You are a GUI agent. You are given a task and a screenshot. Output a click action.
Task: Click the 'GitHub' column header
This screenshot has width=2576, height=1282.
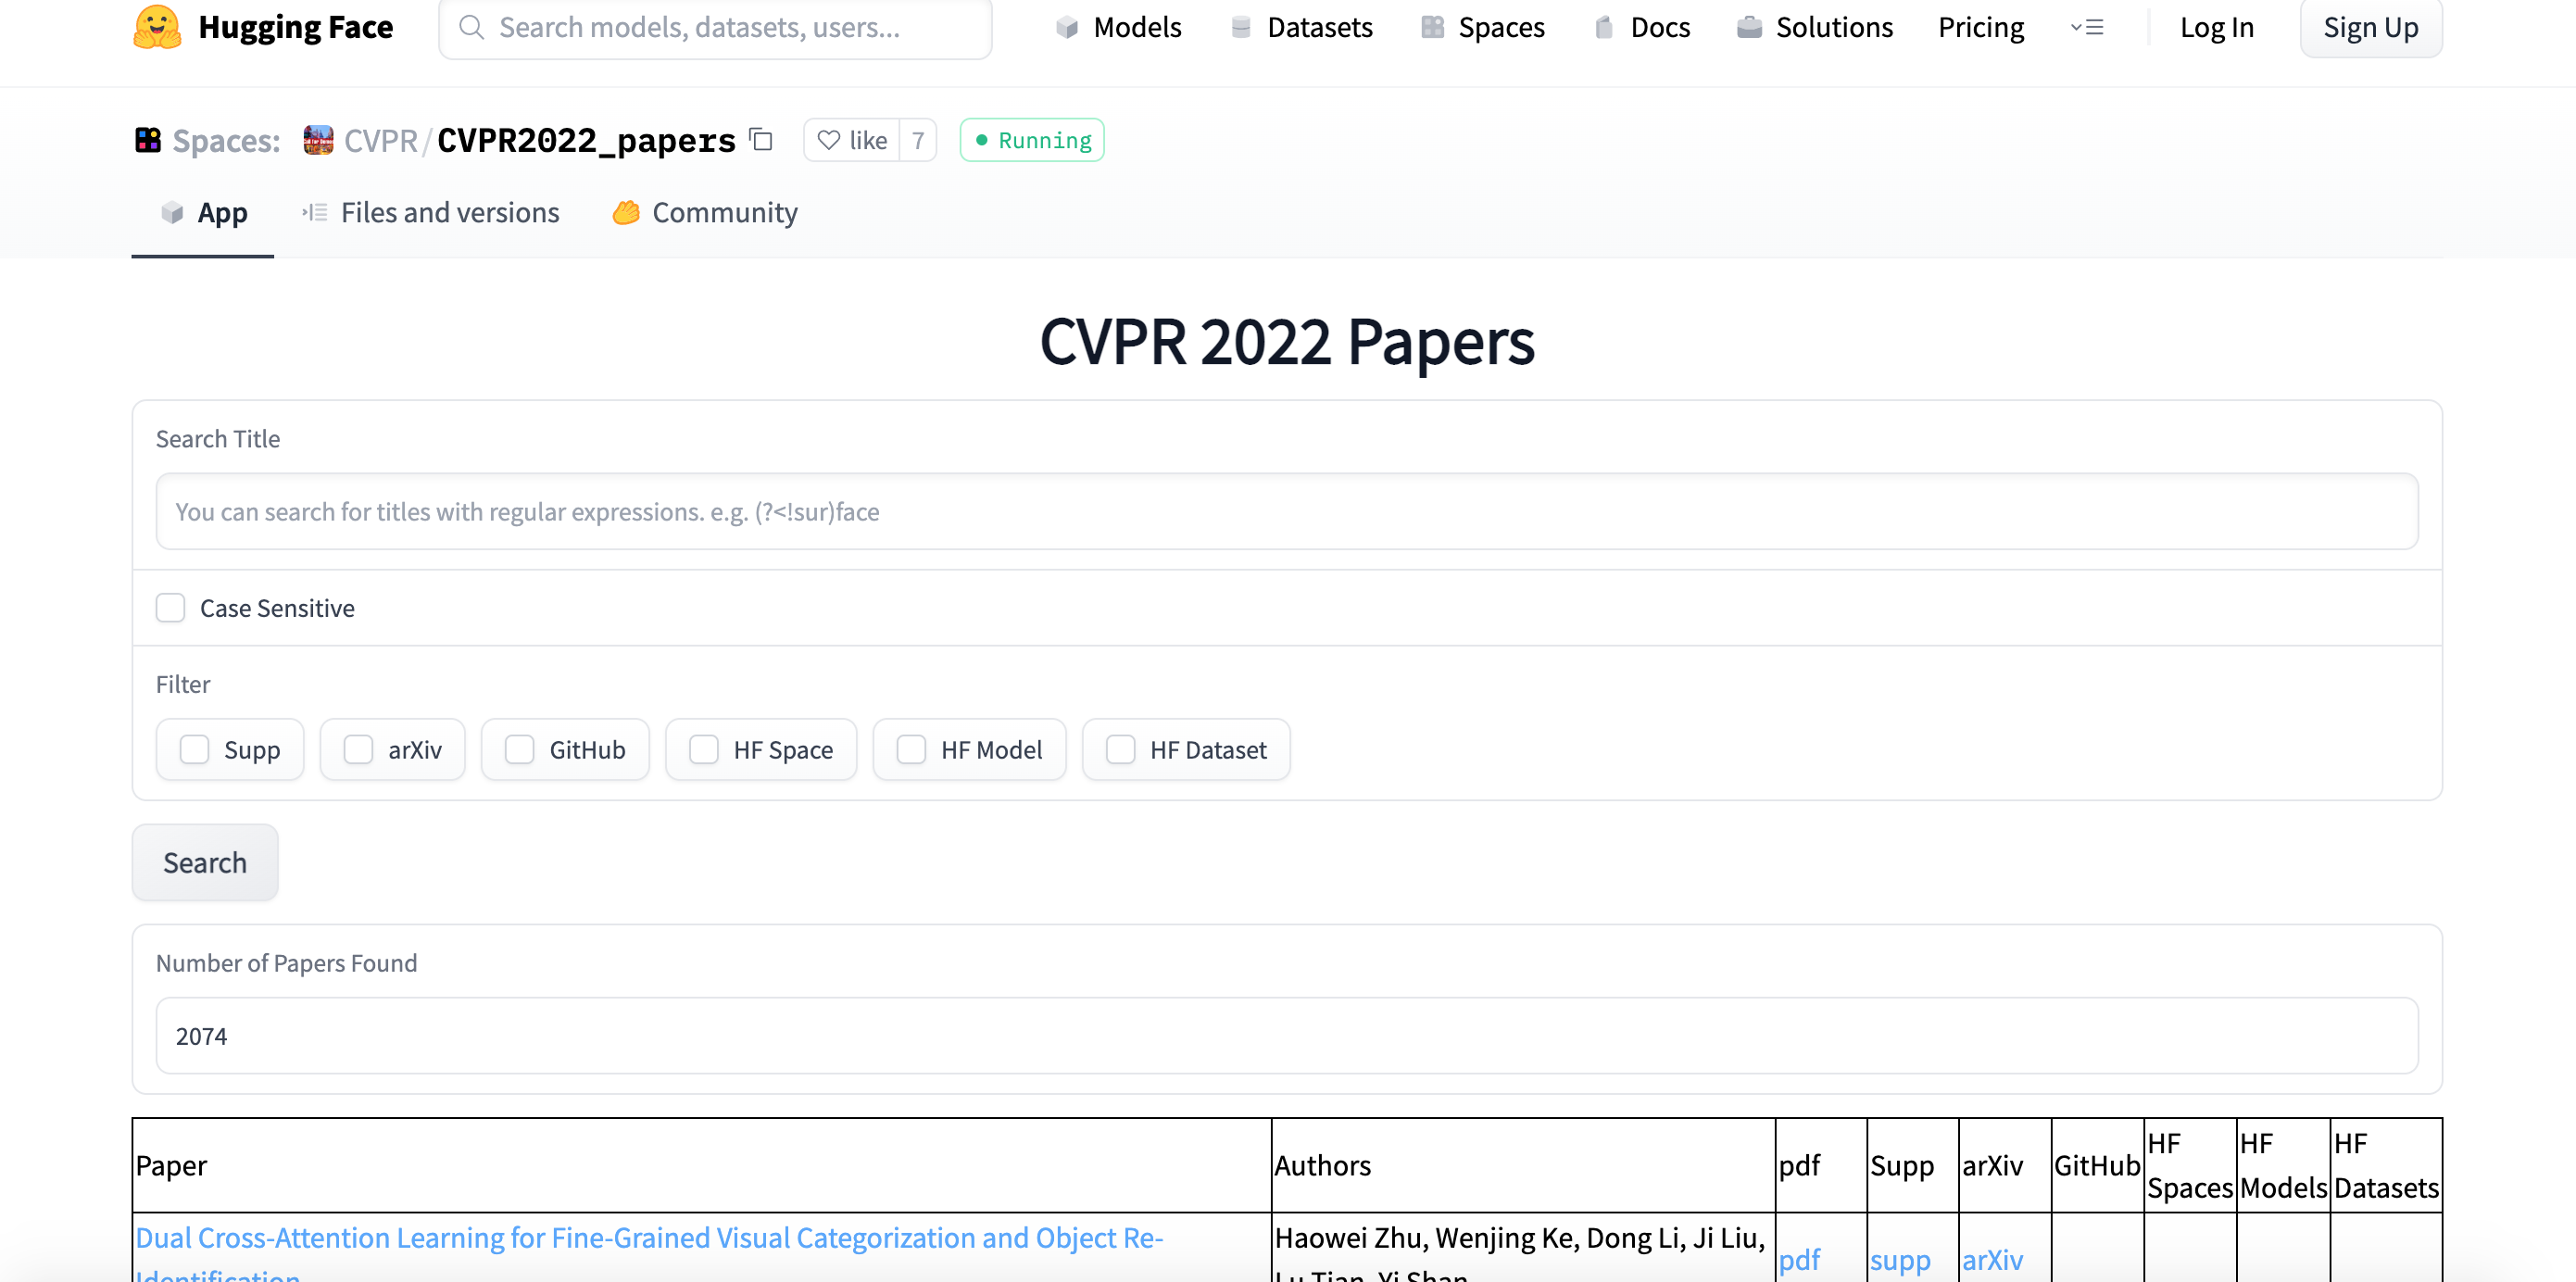pos(2097,1165)
